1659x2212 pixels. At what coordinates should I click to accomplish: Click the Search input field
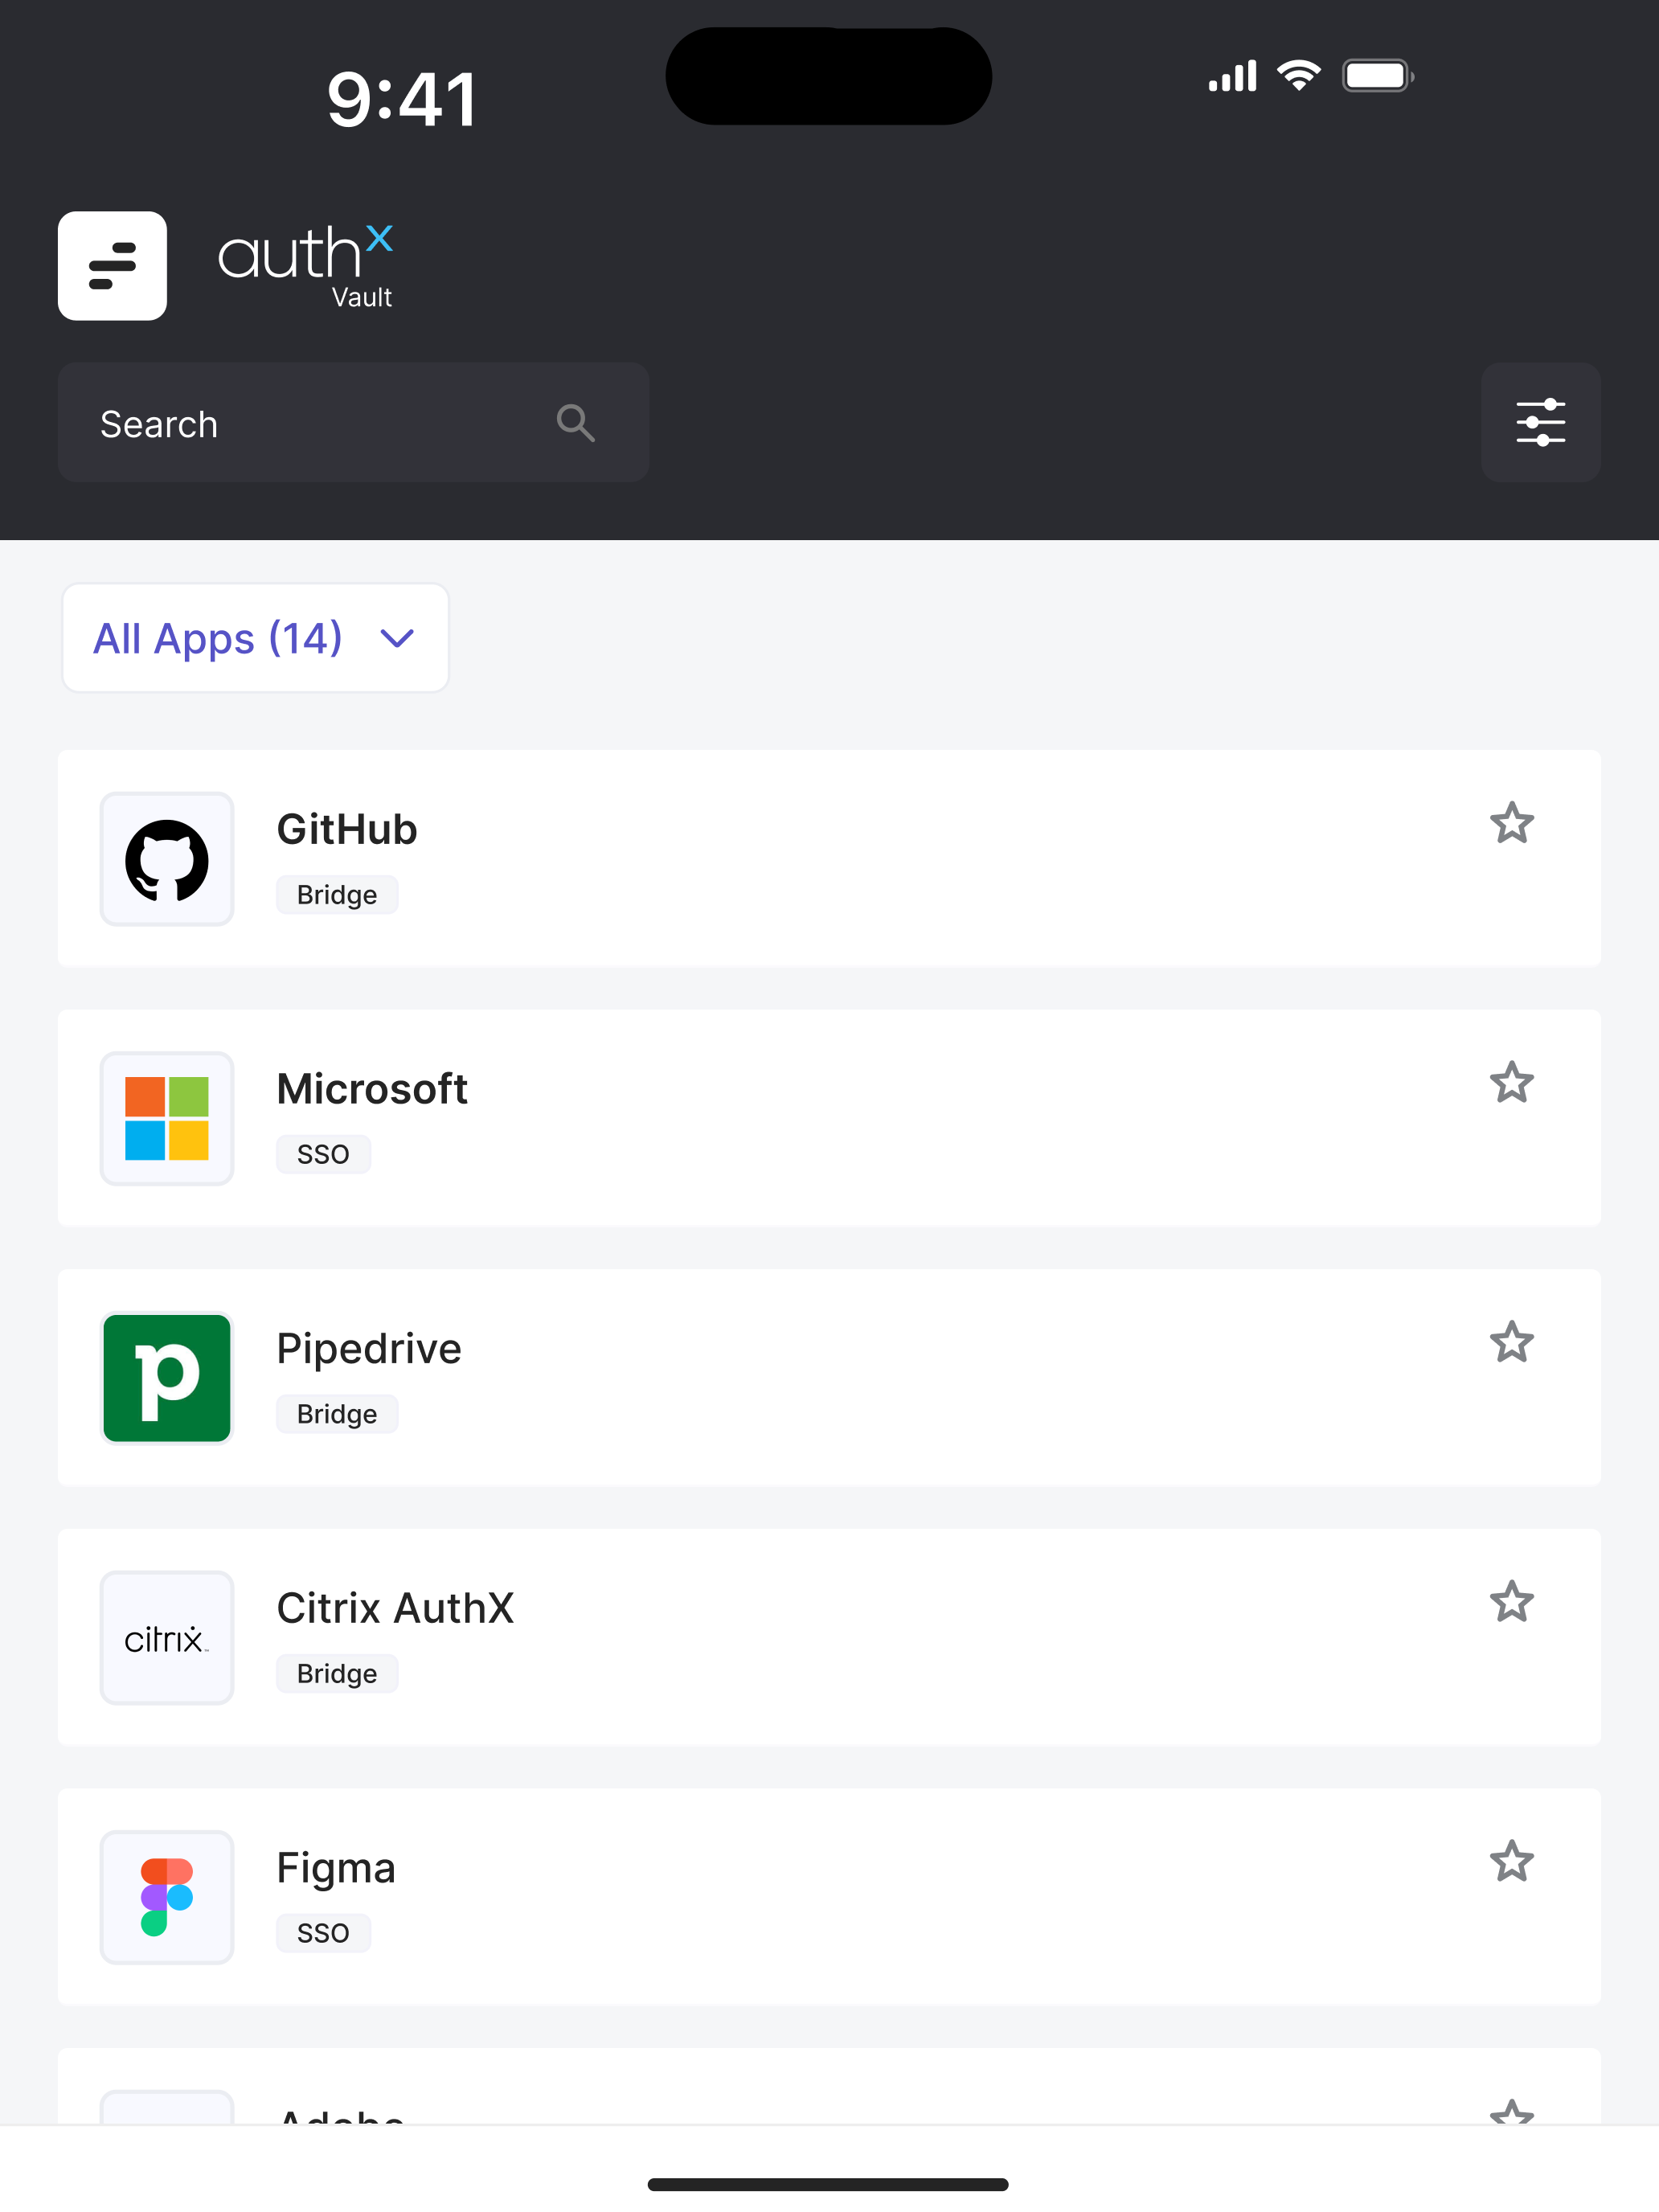point(353,423)
